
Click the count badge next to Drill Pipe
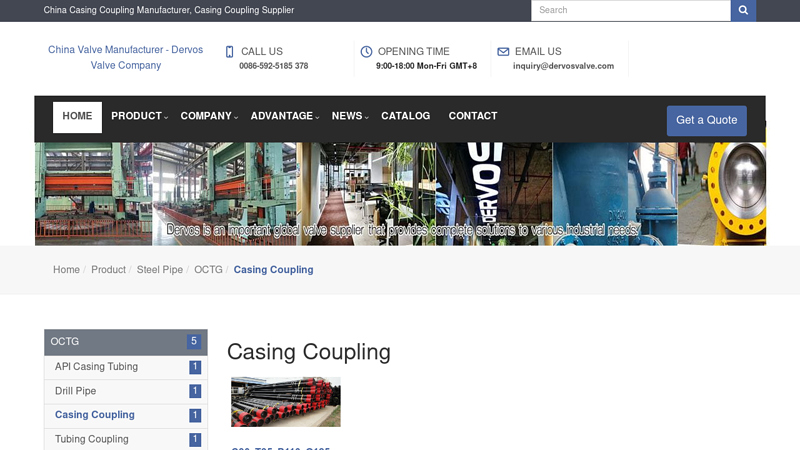(x=195, y=391)
